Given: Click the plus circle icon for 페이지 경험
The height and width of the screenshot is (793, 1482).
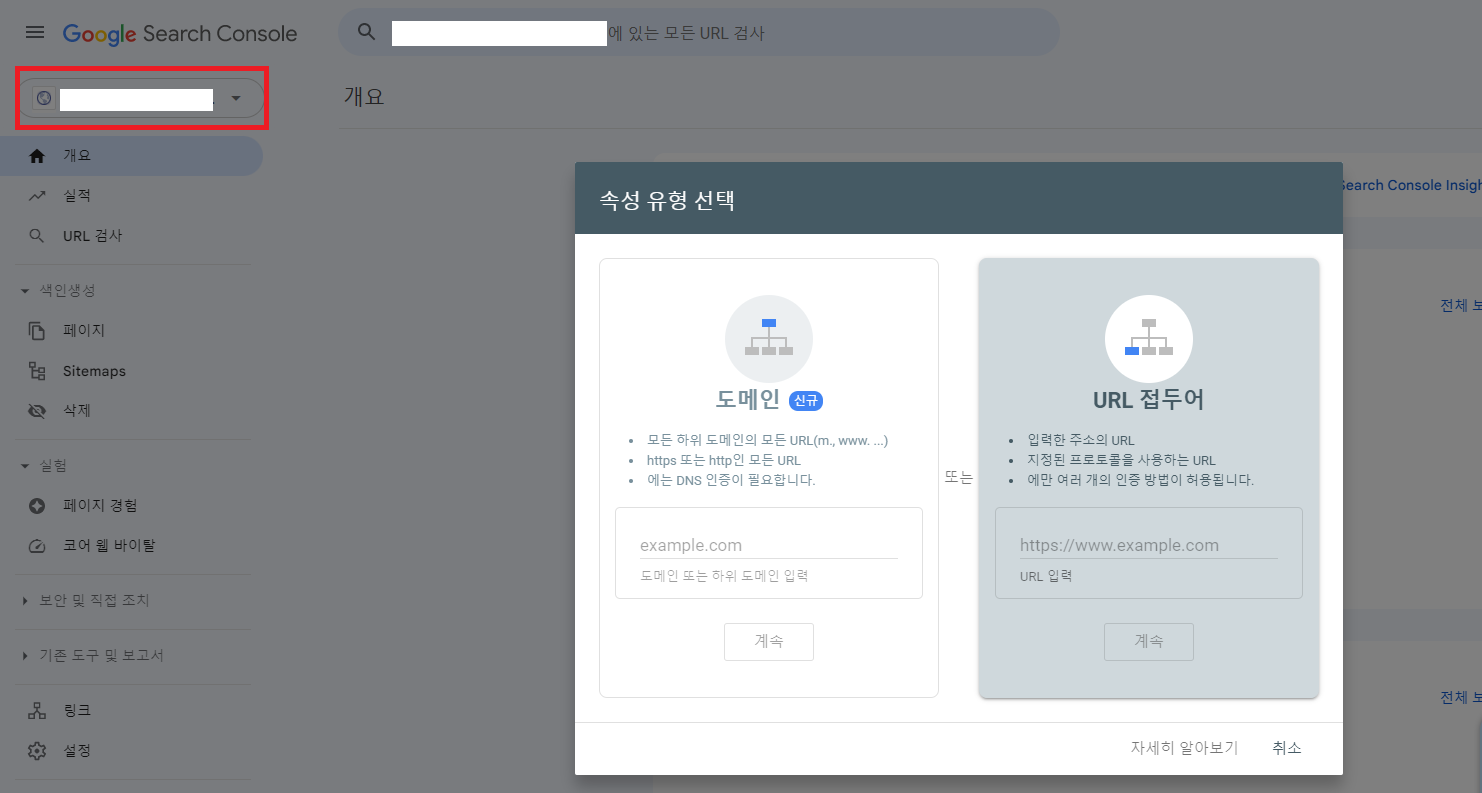Looking at the screenshot, I should point(37,506).
